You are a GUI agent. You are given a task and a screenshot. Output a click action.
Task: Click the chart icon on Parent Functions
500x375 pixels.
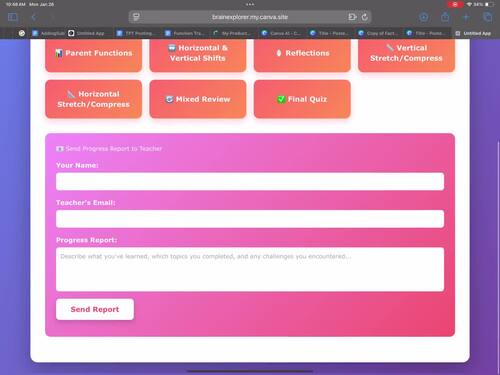tap(59, 53)
